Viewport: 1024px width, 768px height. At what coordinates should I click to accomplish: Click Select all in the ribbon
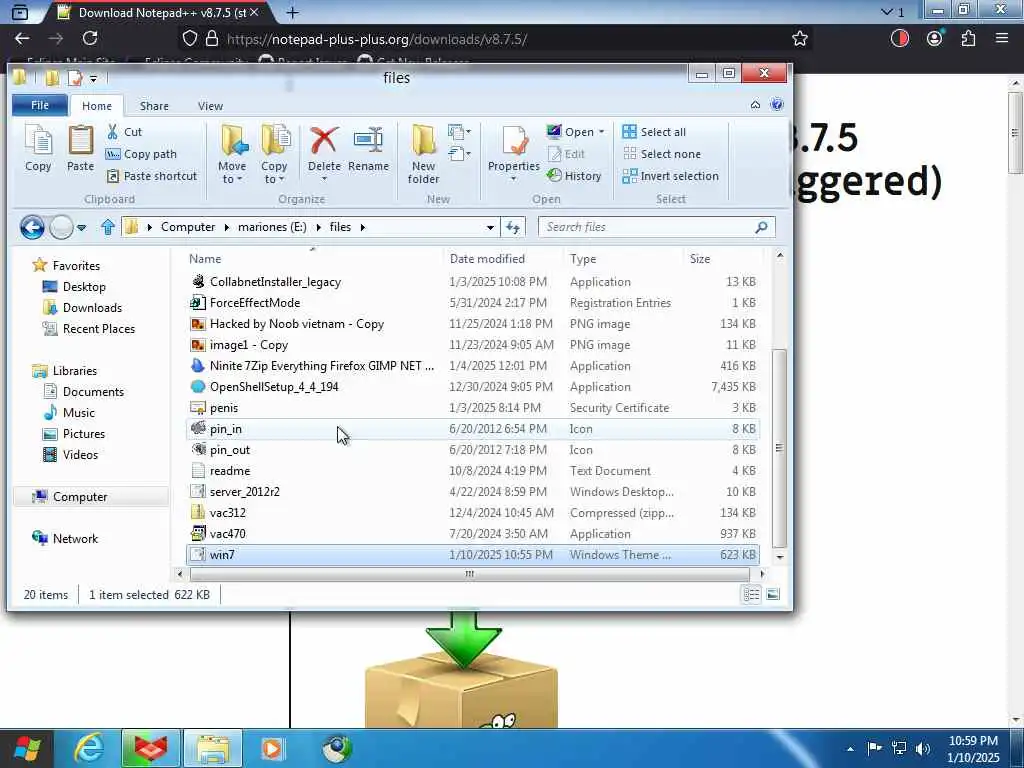(654, 132)
